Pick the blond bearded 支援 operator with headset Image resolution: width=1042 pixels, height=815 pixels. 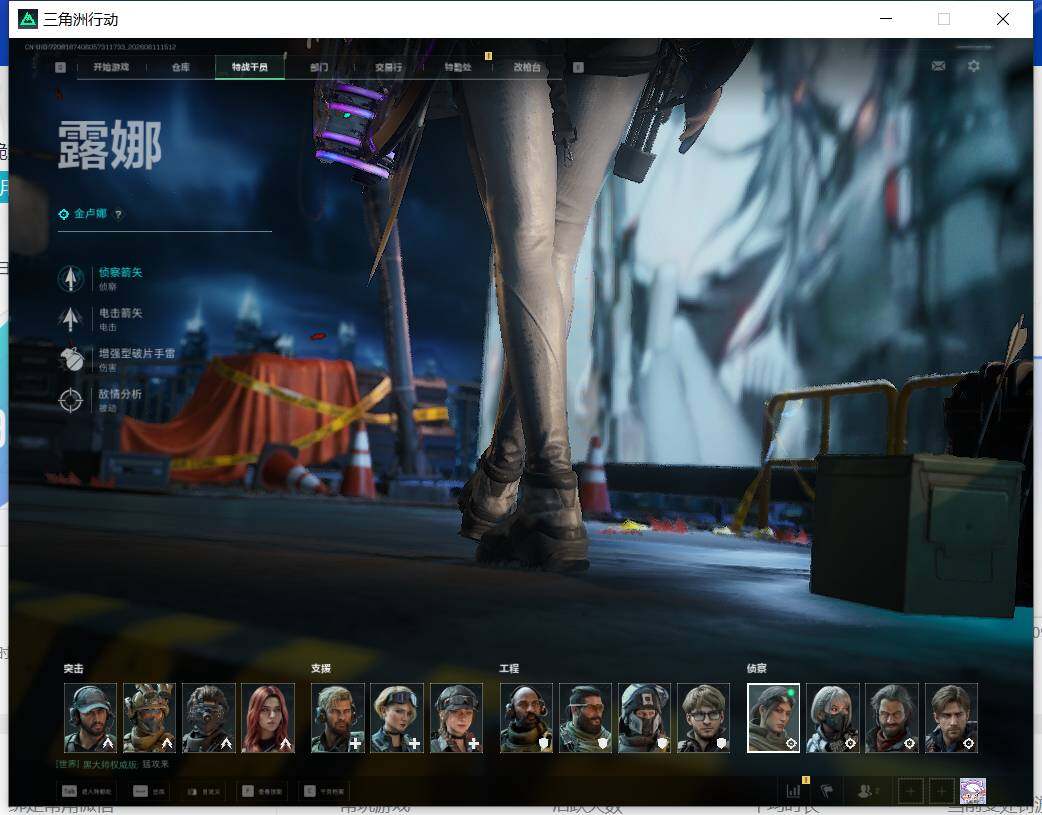(338, 718)
